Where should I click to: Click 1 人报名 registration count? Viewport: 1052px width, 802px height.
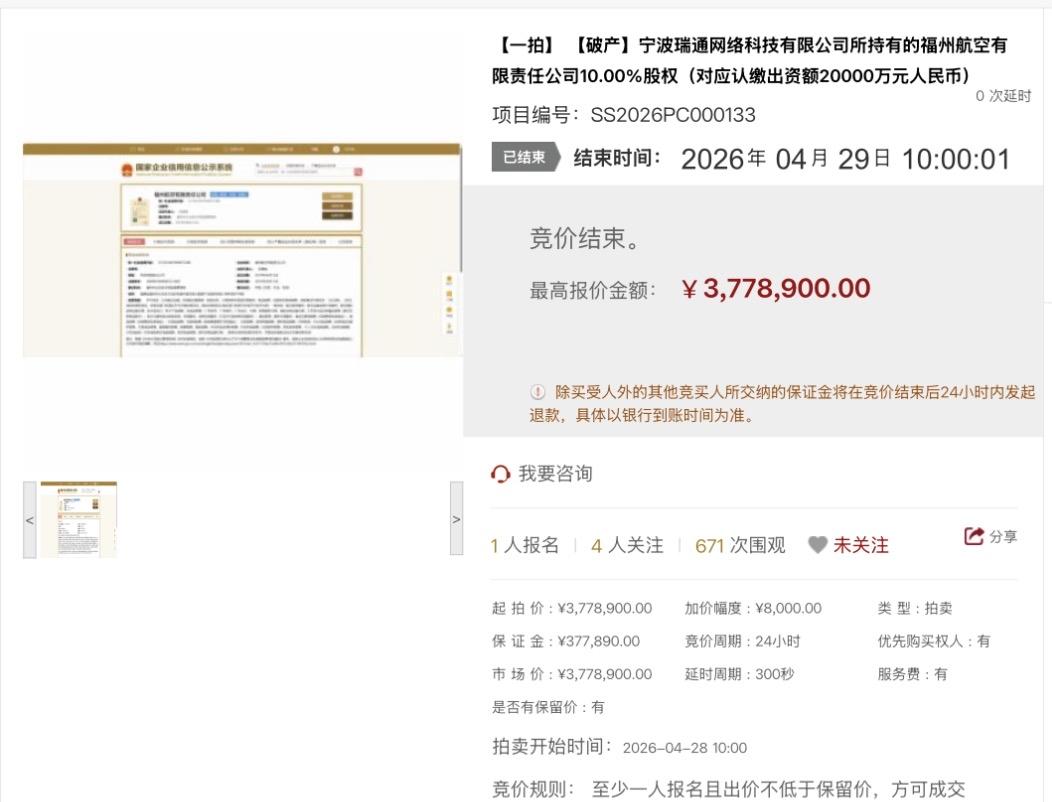click(525, 545)
